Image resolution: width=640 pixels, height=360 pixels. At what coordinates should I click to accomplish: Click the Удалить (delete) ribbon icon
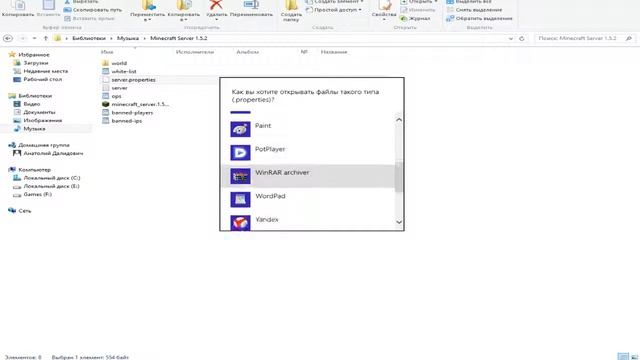tap(216, 10)
